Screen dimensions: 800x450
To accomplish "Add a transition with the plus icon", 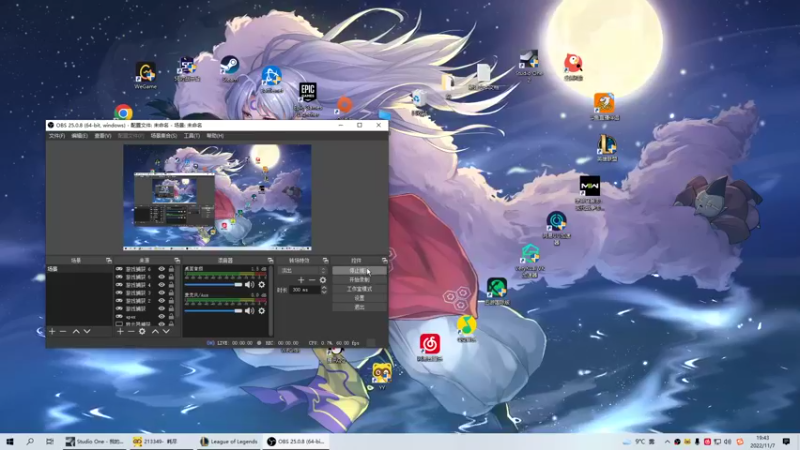I will pos(301,280).
